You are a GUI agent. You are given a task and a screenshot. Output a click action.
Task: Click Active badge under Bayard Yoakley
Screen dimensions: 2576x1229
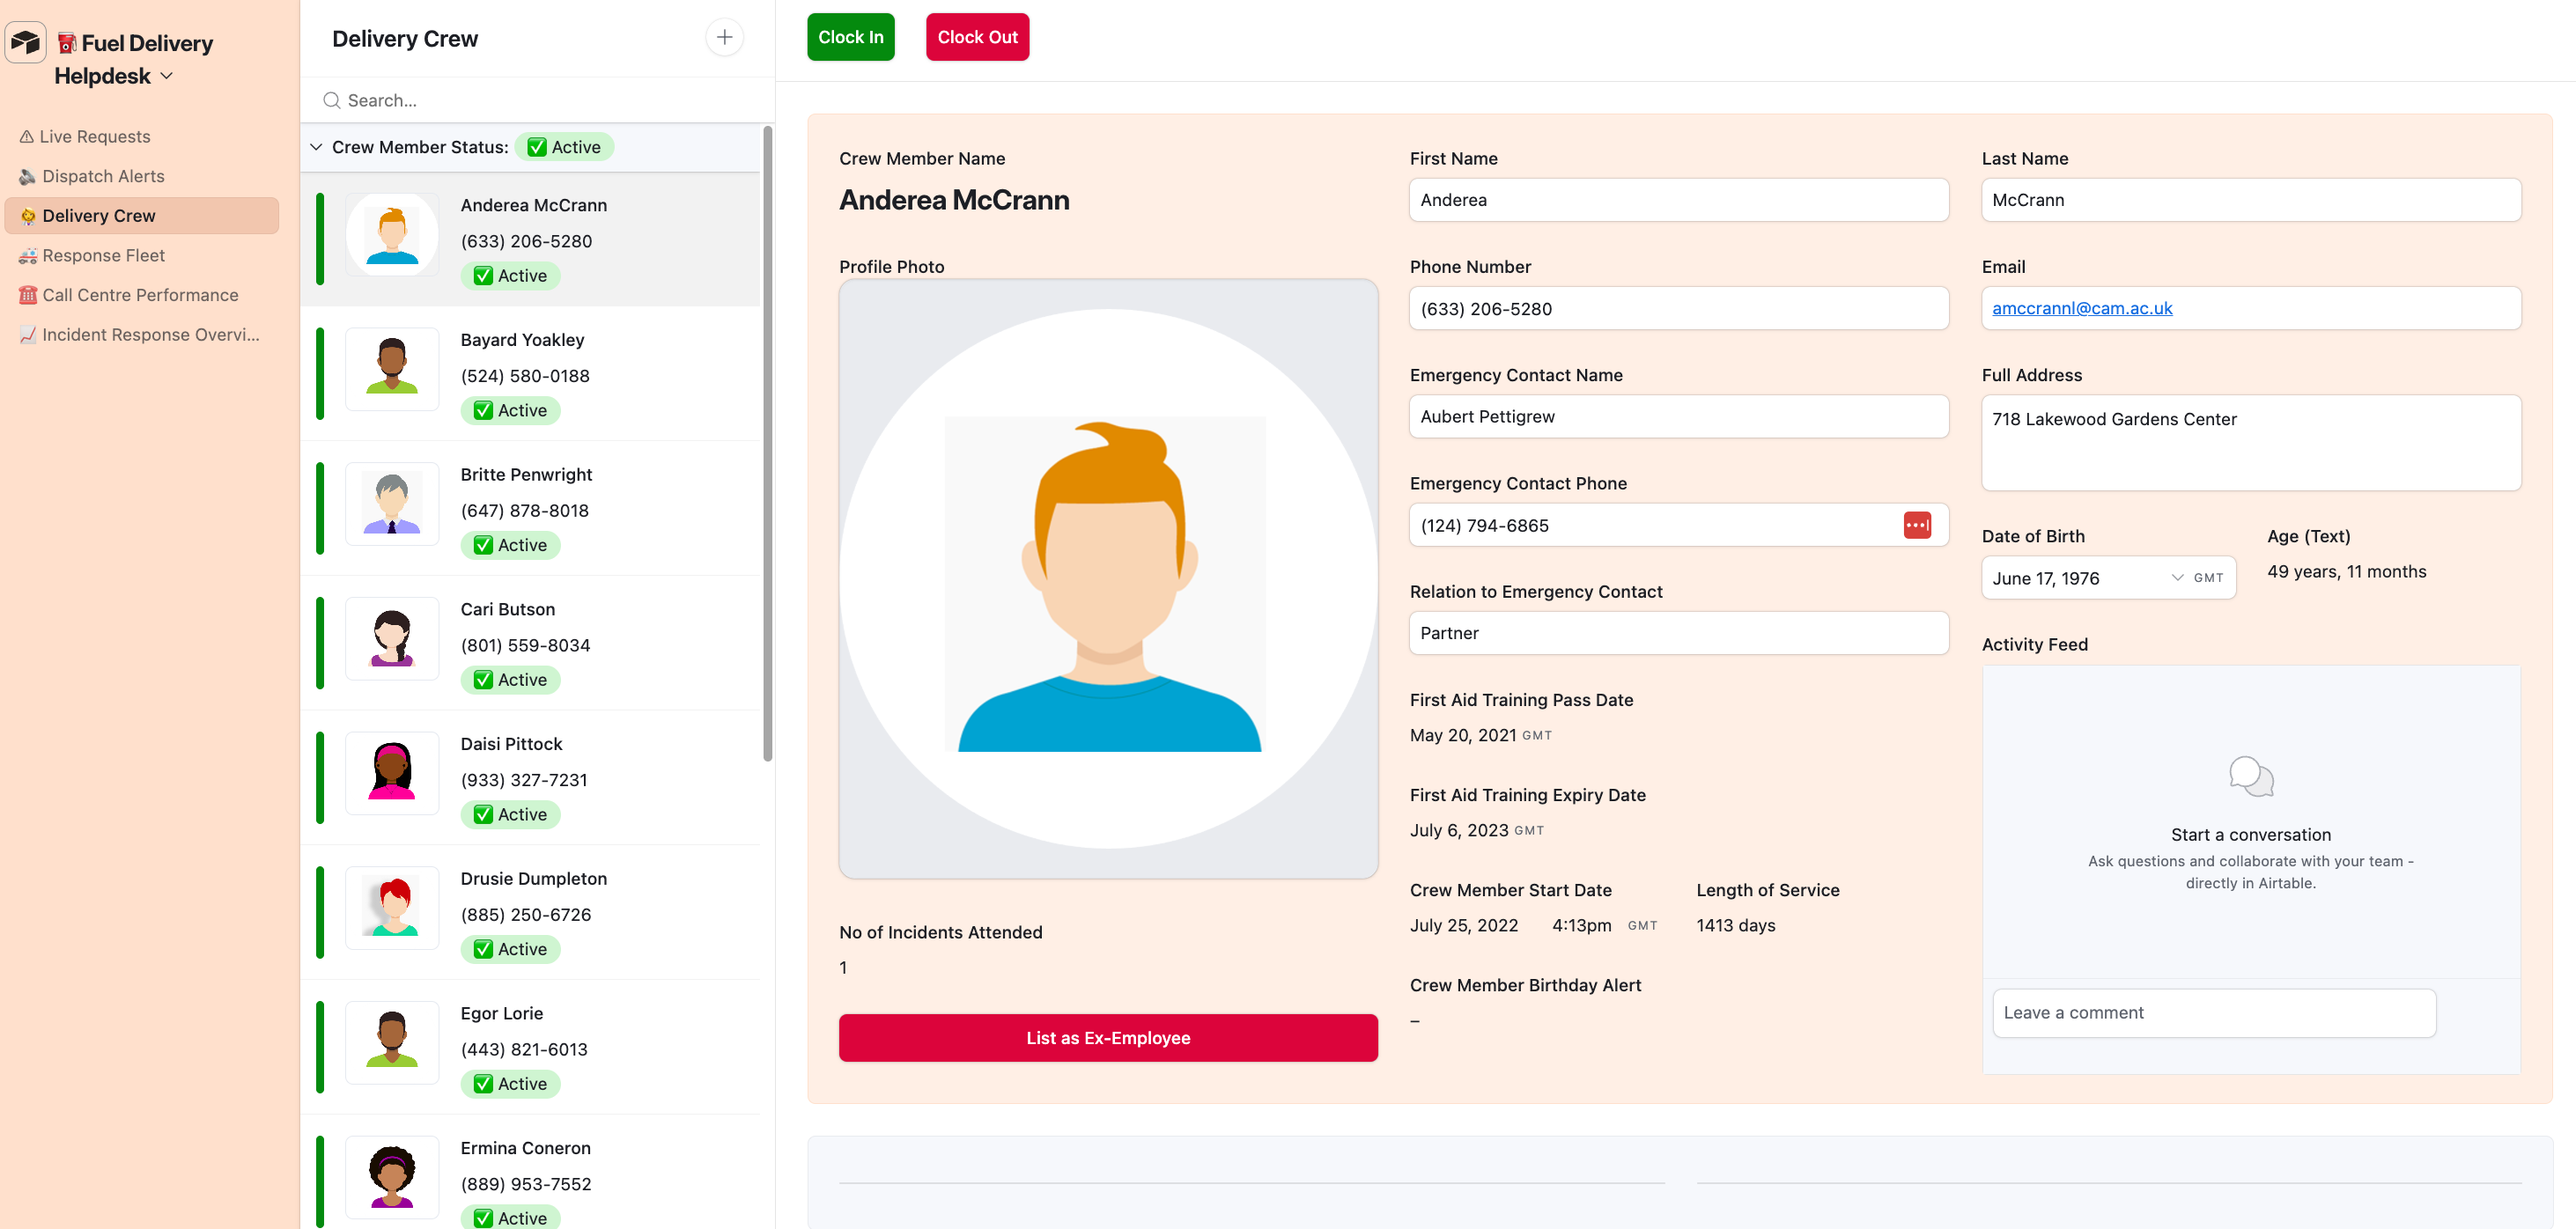tap(510, 411)
